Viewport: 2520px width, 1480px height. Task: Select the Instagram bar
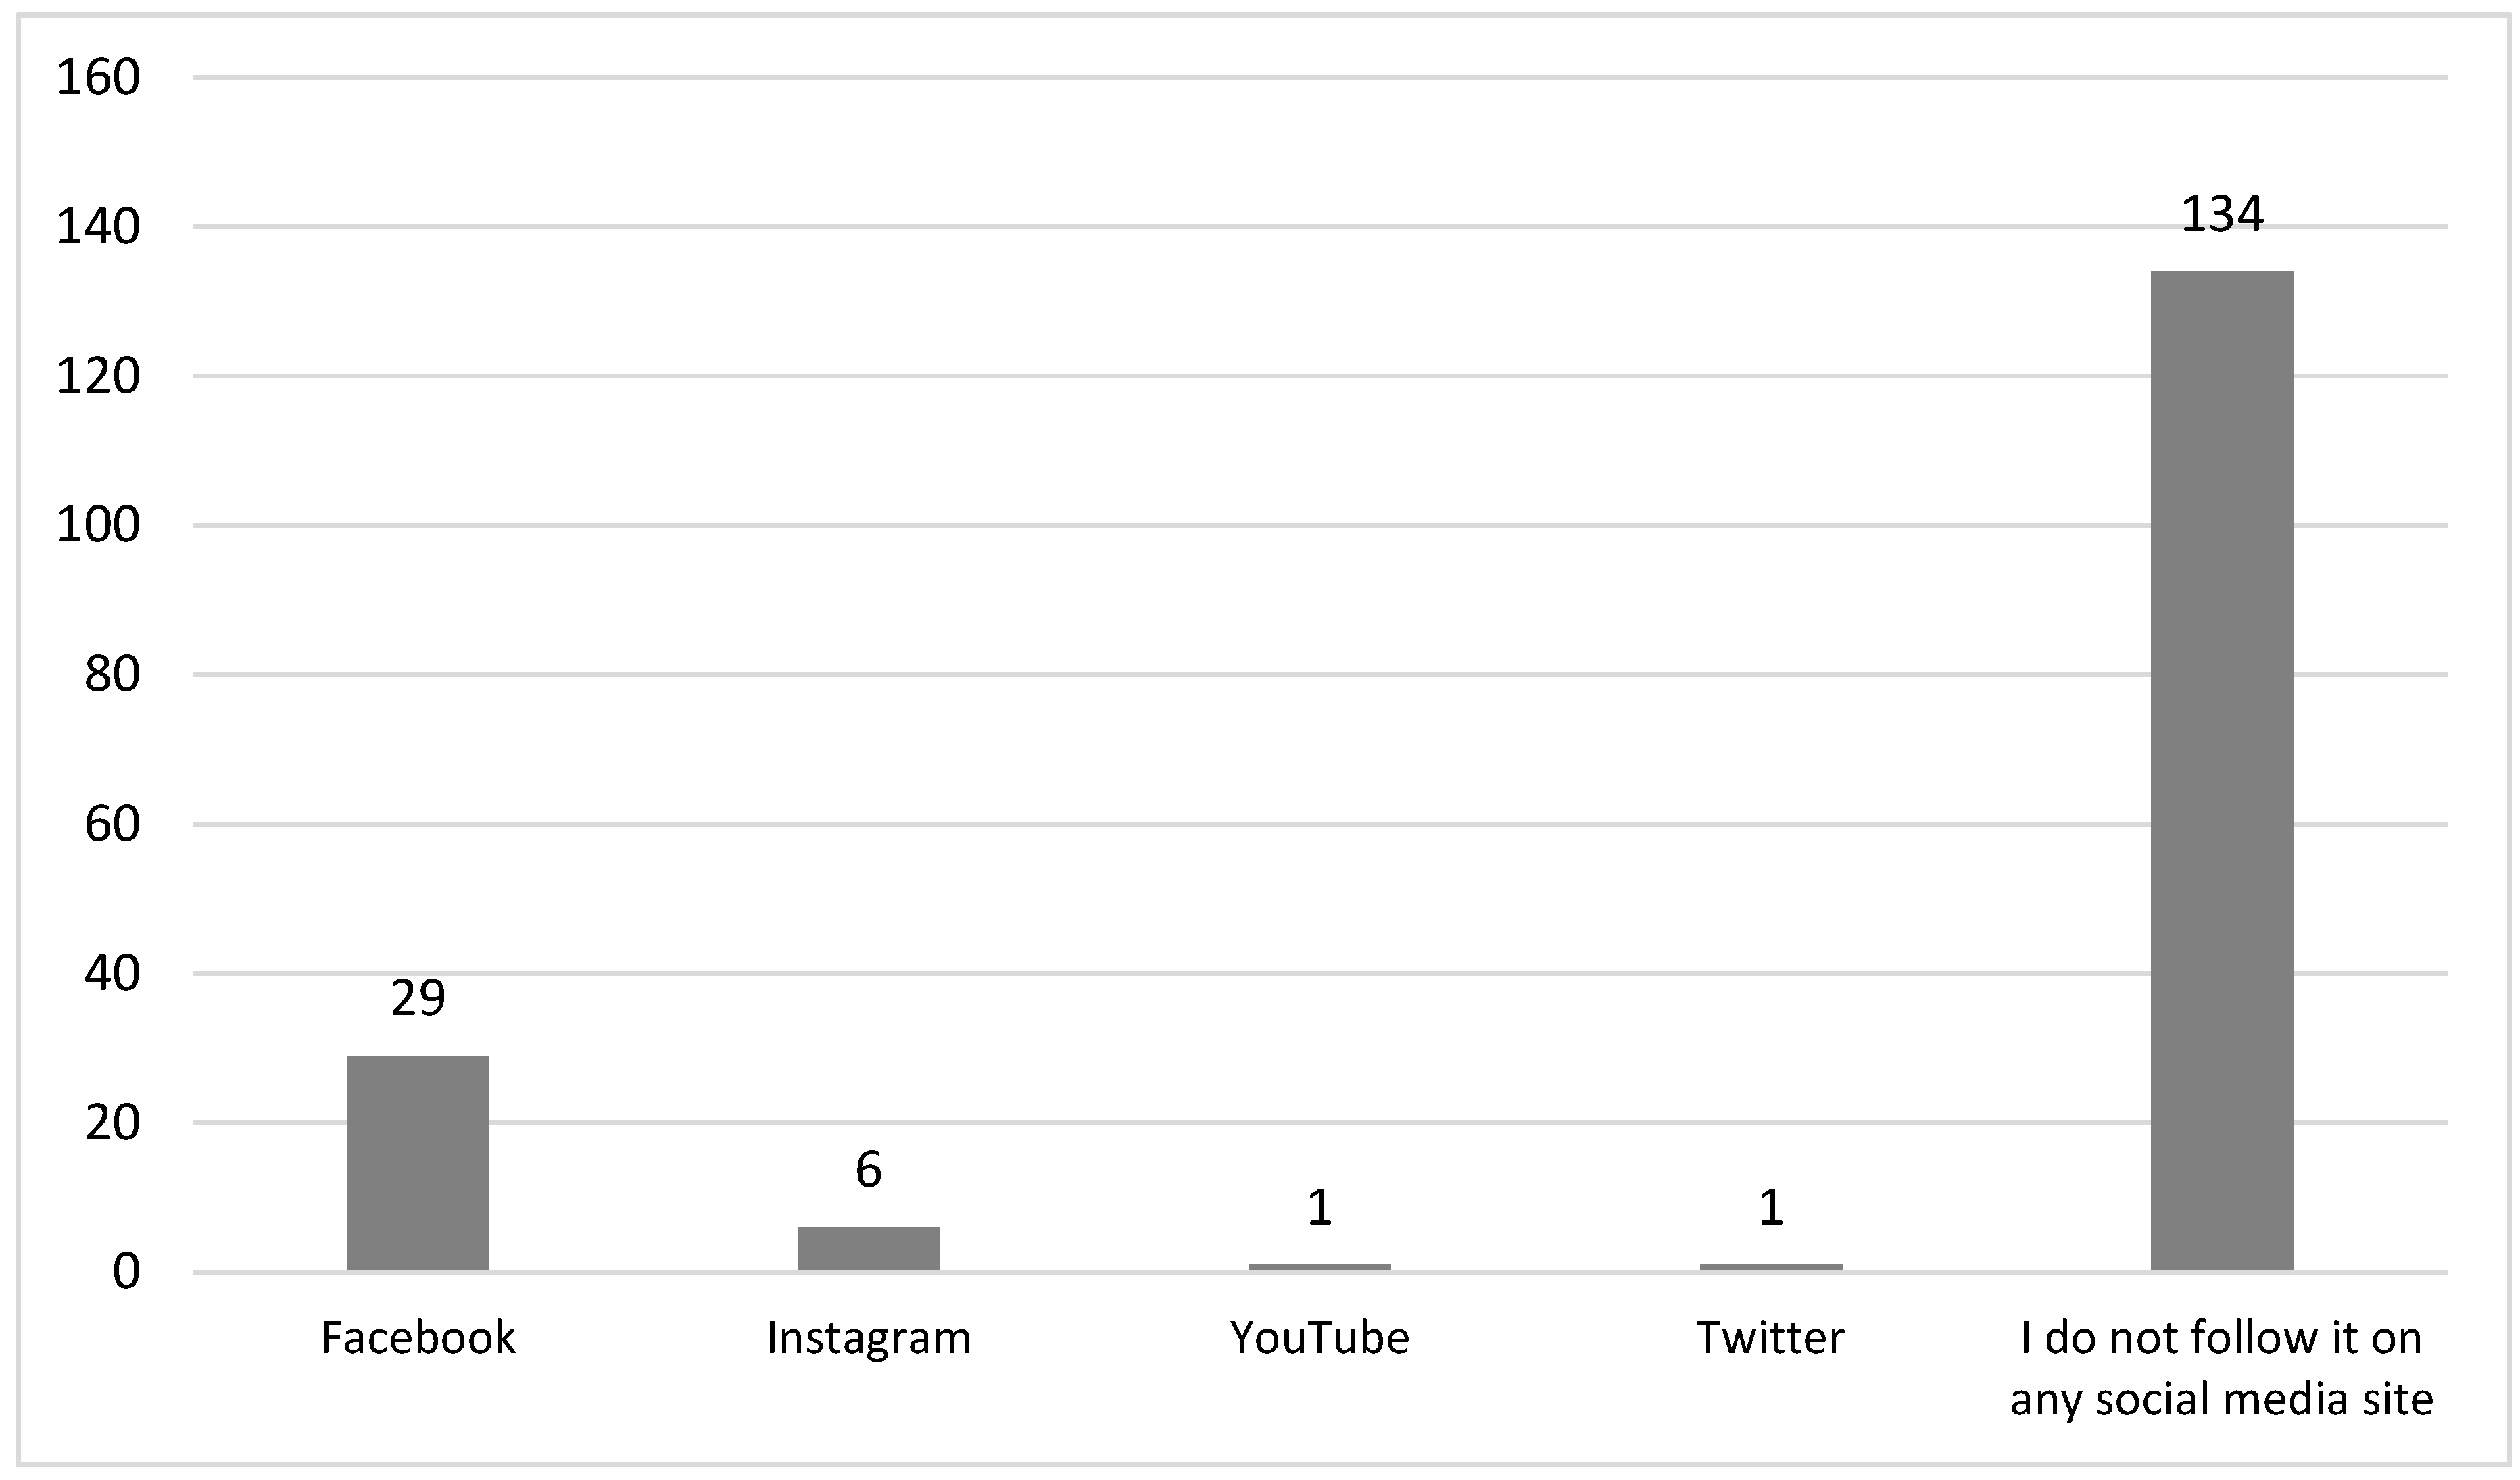(x=868, y=1249)
